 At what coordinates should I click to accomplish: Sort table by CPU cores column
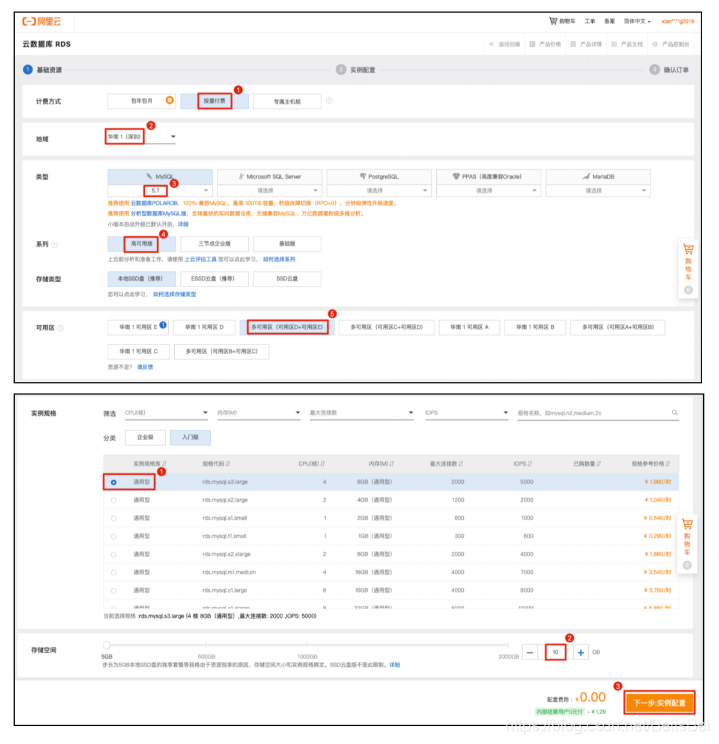click(311, 464)
